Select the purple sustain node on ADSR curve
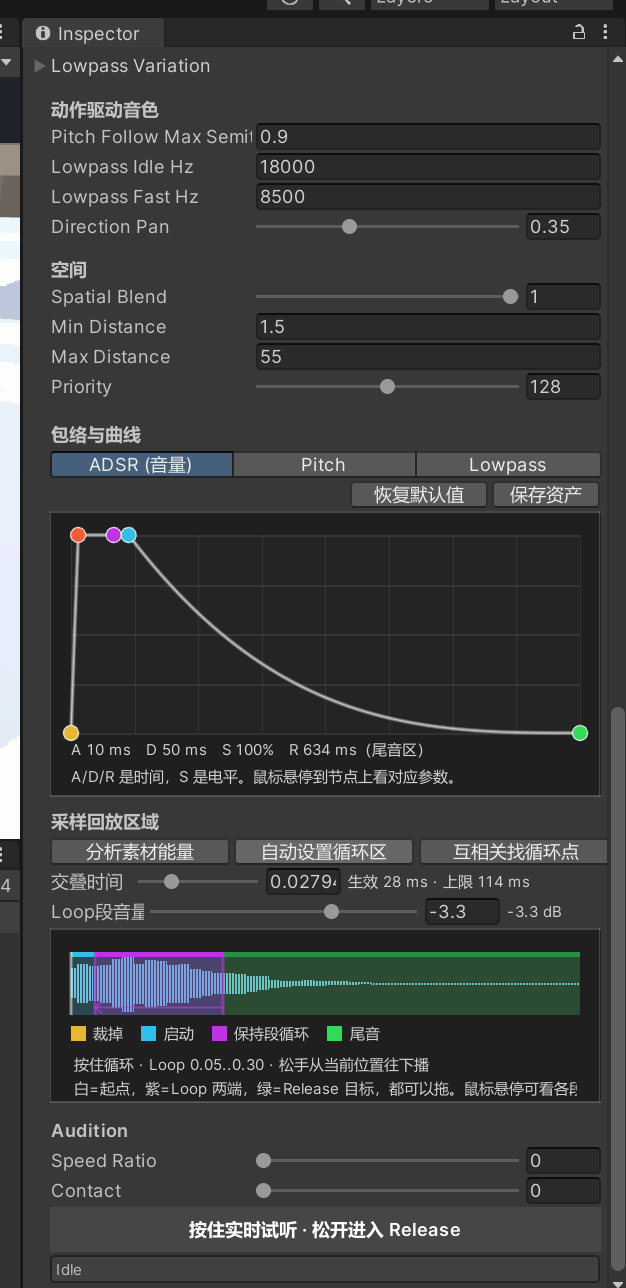 (x=113, y=535)
